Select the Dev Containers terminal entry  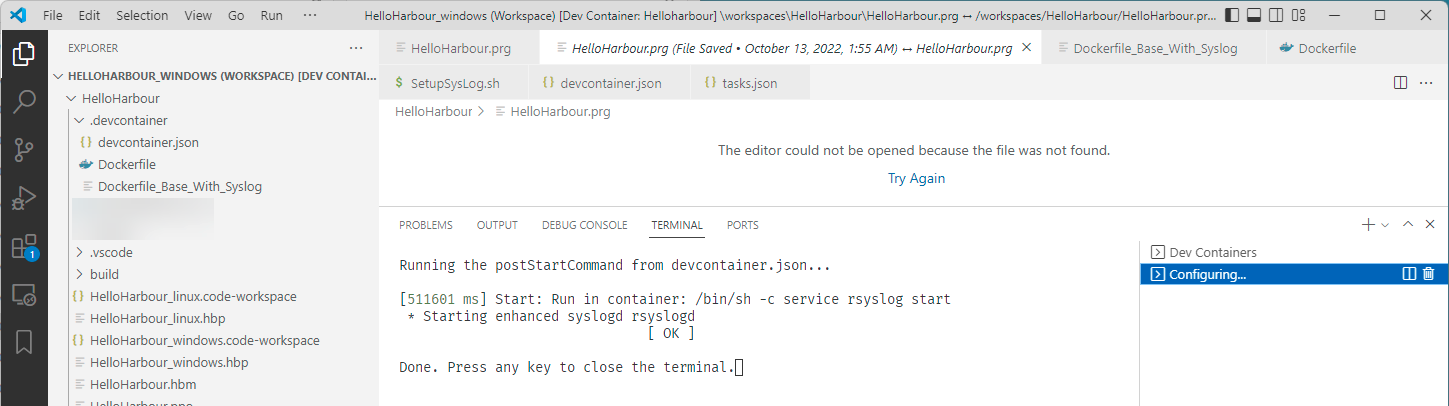tap(1213, 253)
